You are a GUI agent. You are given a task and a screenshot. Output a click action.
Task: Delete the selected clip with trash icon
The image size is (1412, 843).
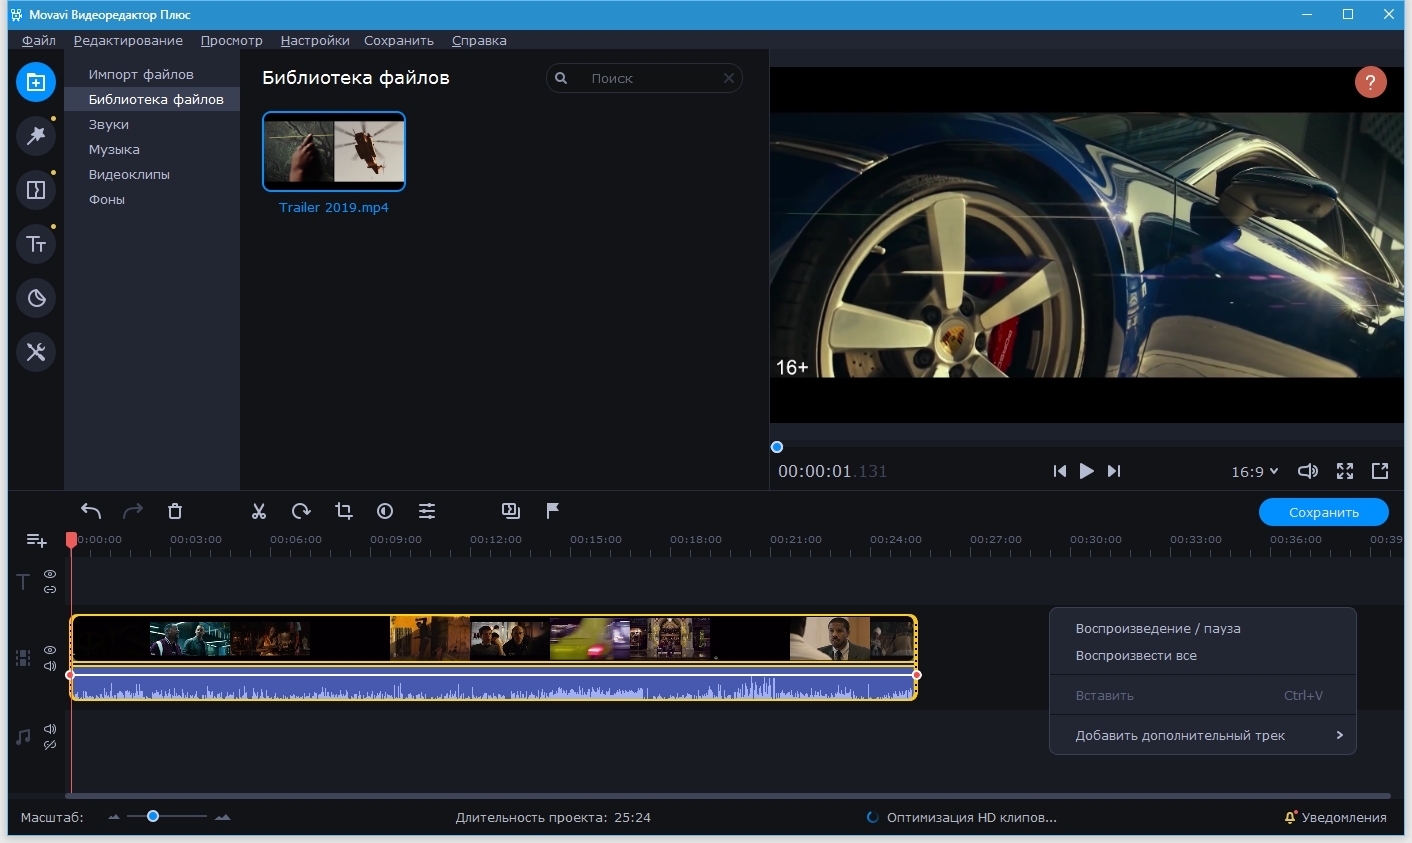pos(175,511)
